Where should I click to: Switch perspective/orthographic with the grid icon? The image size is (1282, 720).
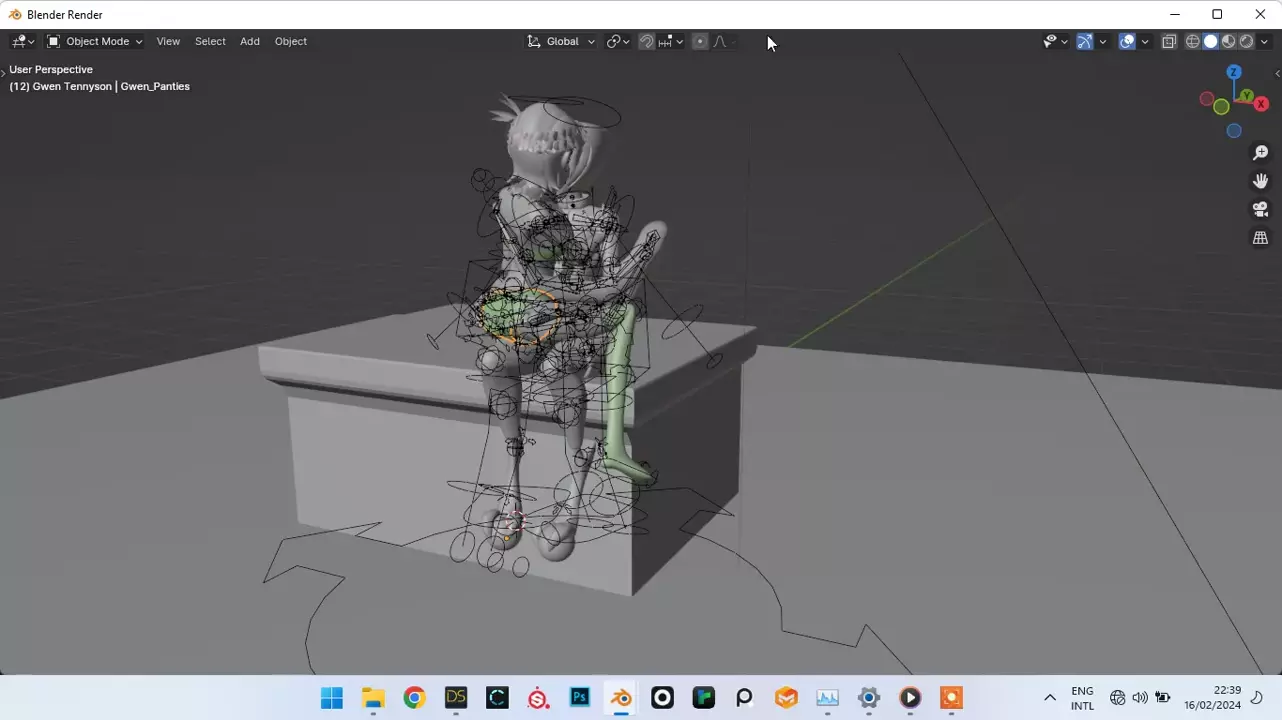coord(1260,238)
